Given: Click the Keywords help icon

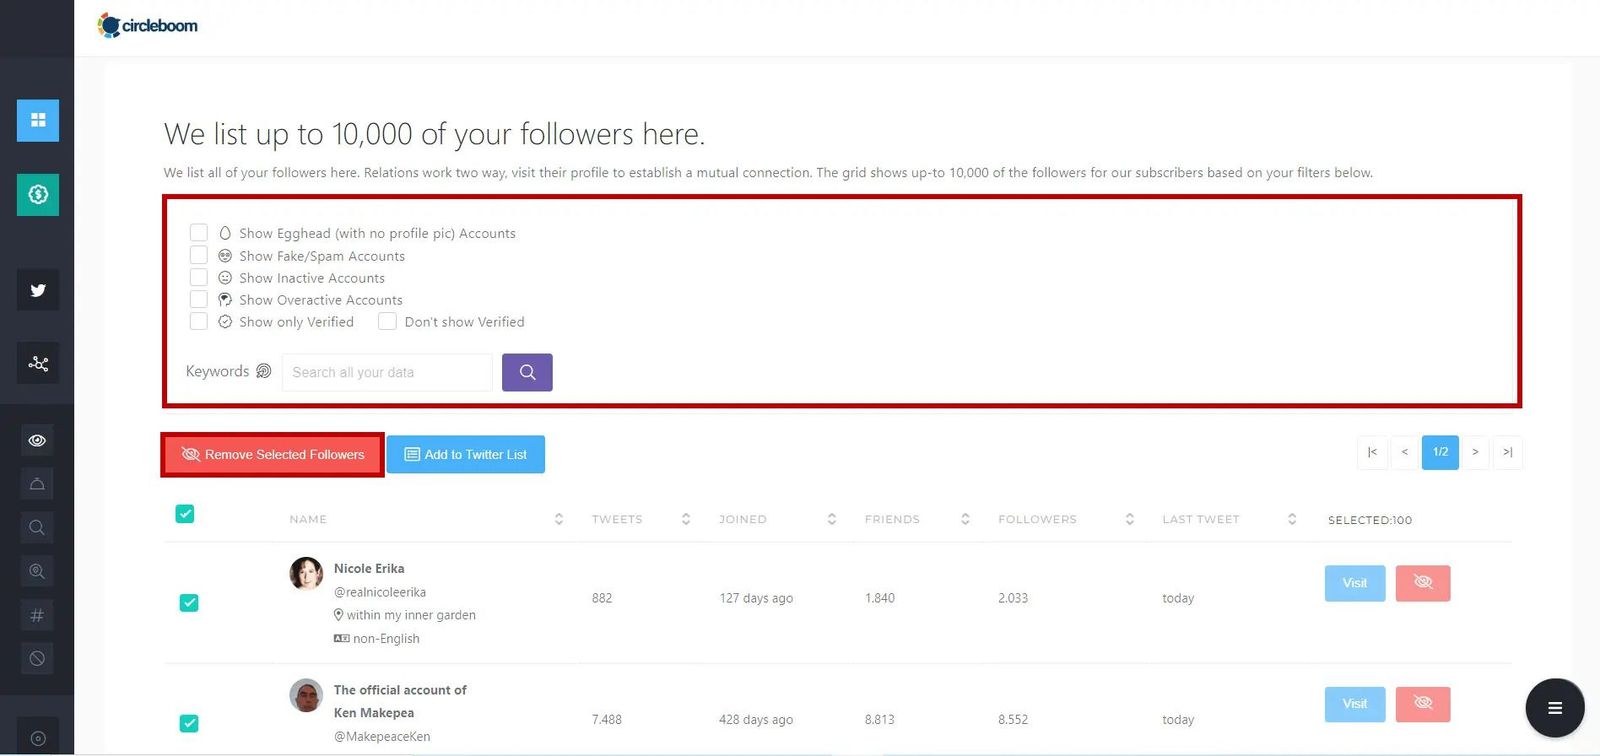Looking at the screenshot, I should [264, 371].
